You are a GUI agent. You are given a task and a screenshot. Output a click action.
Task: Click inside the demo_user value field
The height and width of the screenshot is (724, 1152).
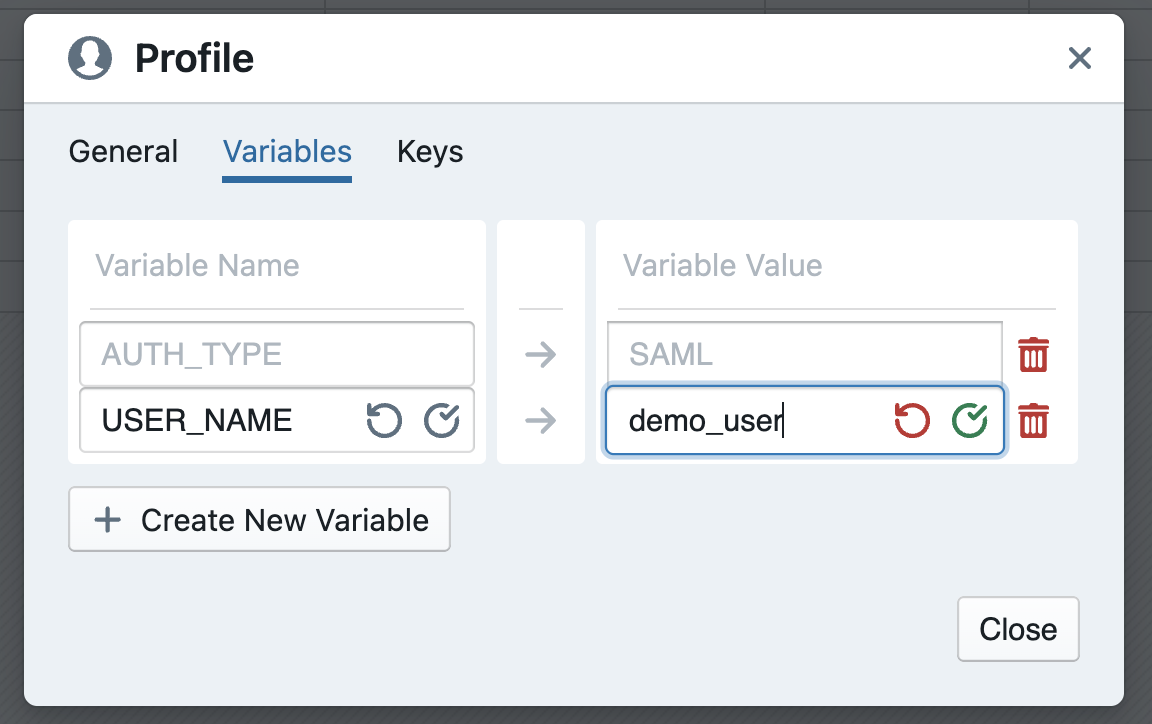pyautogui.click(x=740, y=421)
